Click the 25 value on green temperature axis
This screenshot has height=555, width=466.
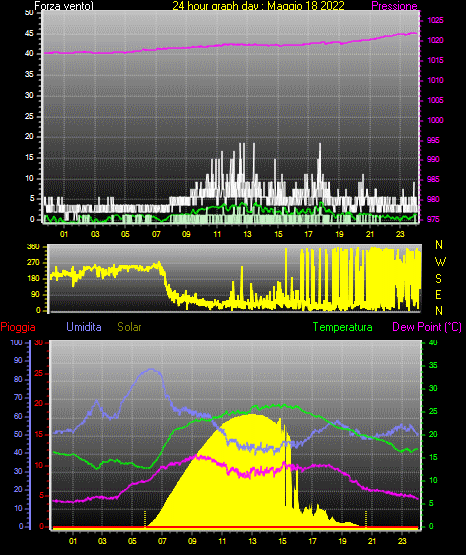coord(433,411)
